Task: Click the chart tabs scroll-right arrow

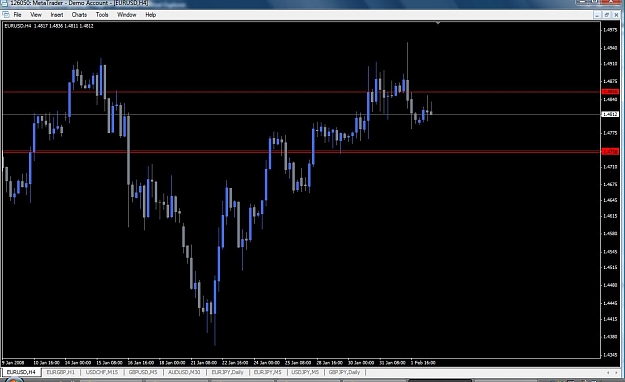Action: pyautogui.click(x=615, y=372)
